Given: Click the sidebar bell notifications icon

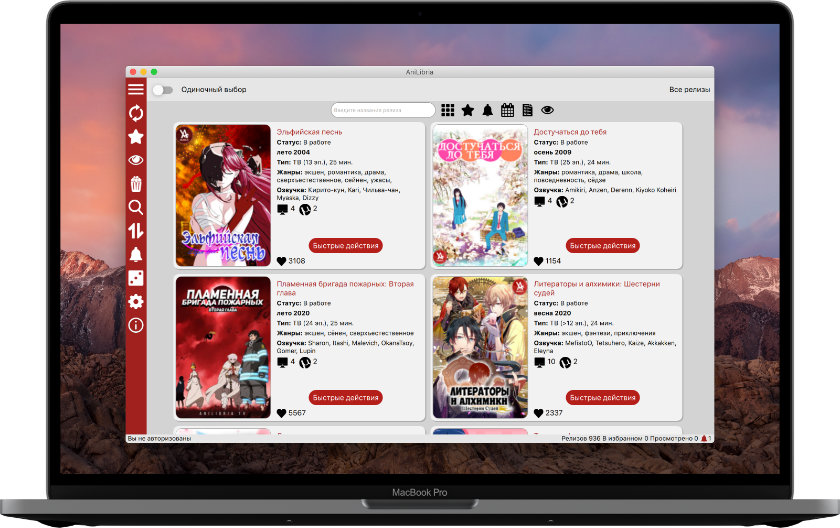Looking at the screenshot, I should point(136,254).
